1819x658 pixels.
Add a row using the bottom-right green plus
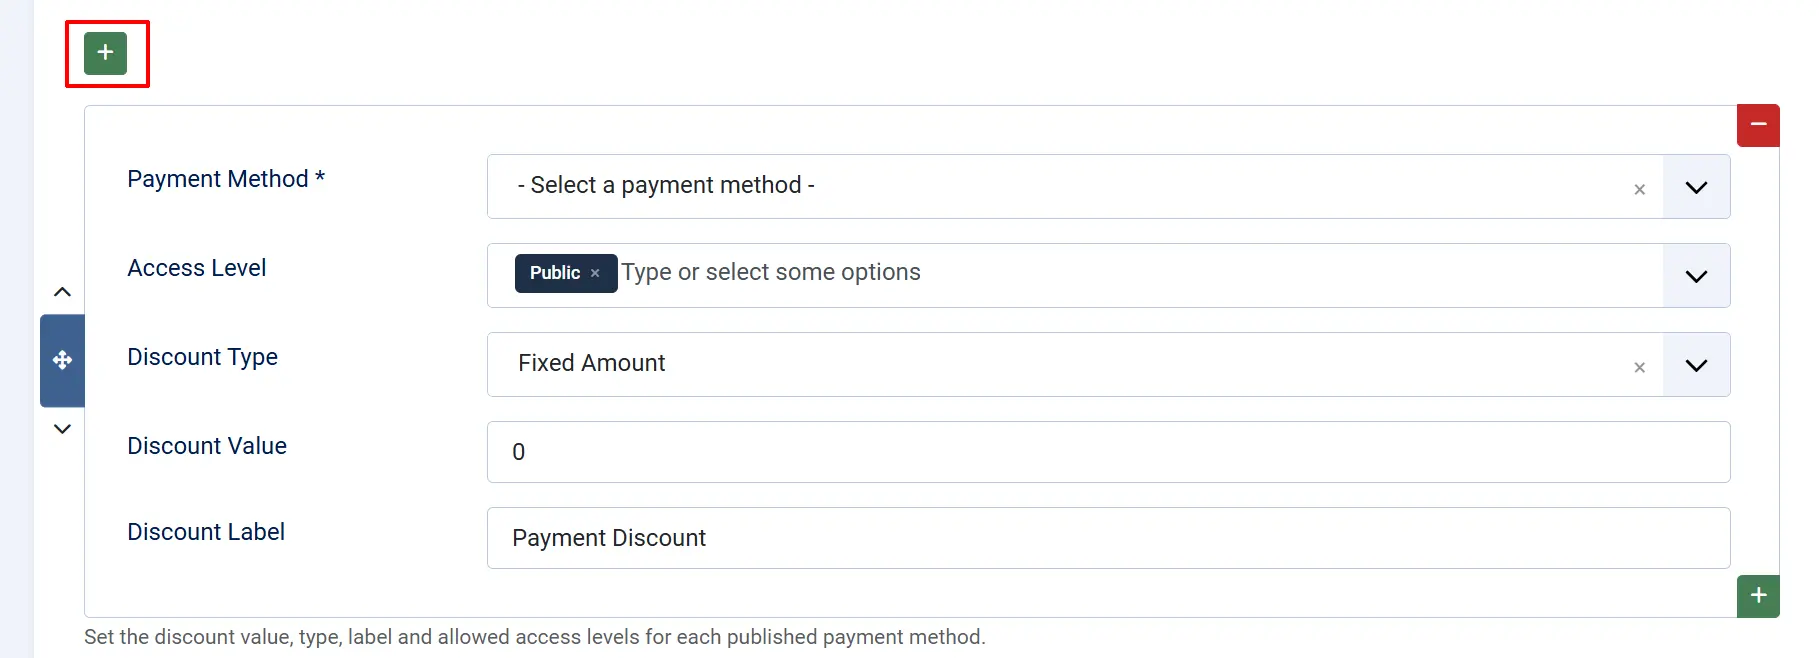tap(1758, 596)
